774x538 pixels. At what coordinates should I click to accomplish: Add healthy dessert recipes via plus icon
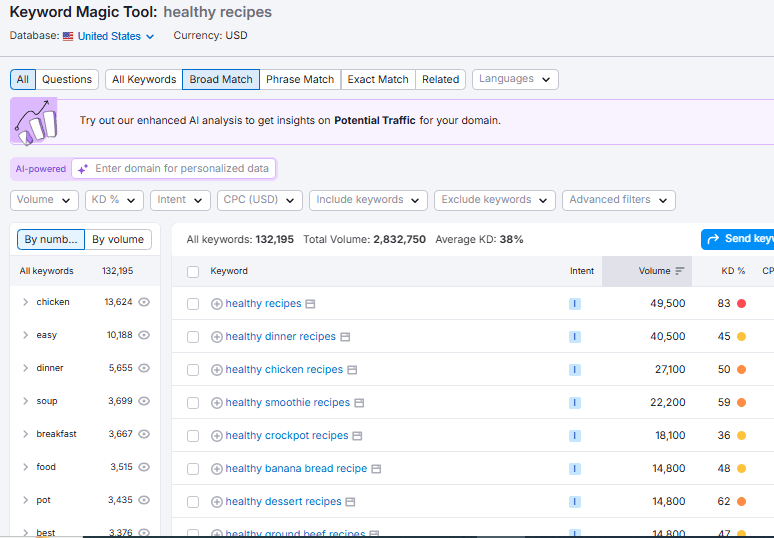pos(216,502)
